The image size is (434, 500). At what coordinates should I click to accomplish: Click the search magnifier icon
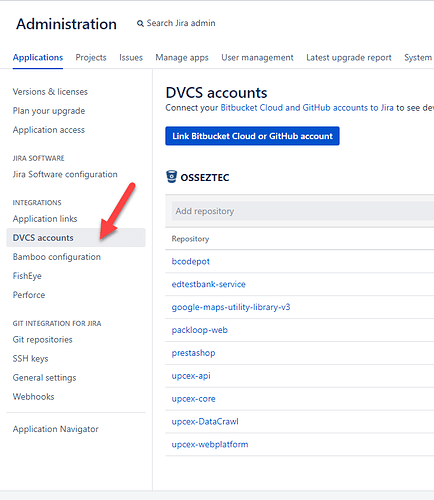point(140,24)
